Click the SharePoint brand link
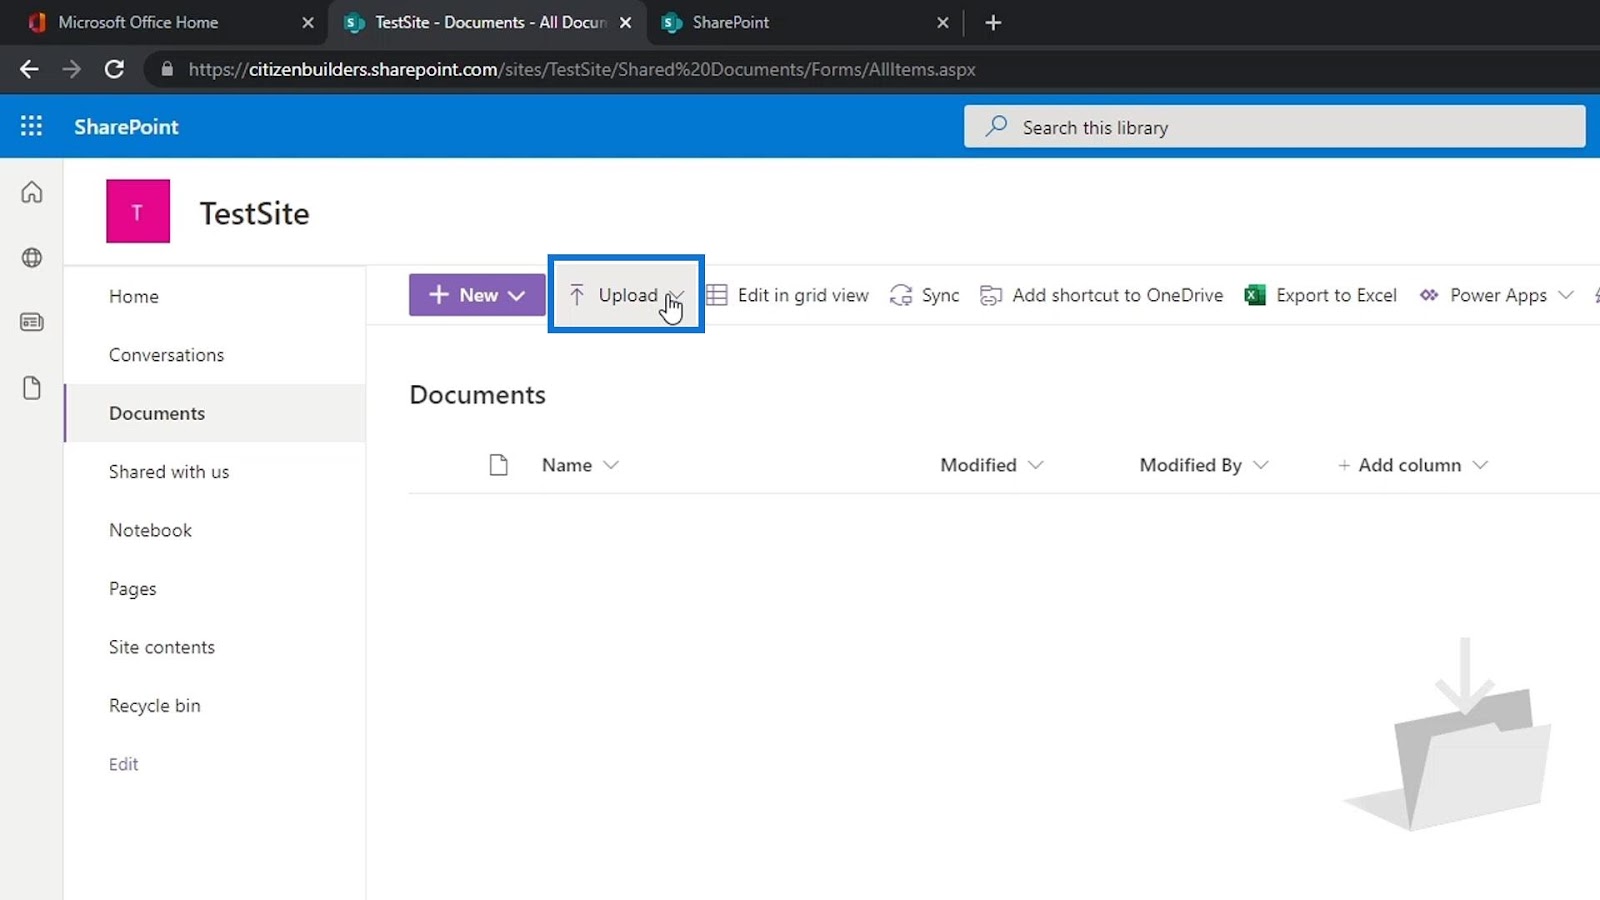Image resolution: width=1600 pixels, height=900 pixels. [x=126, y=127]
